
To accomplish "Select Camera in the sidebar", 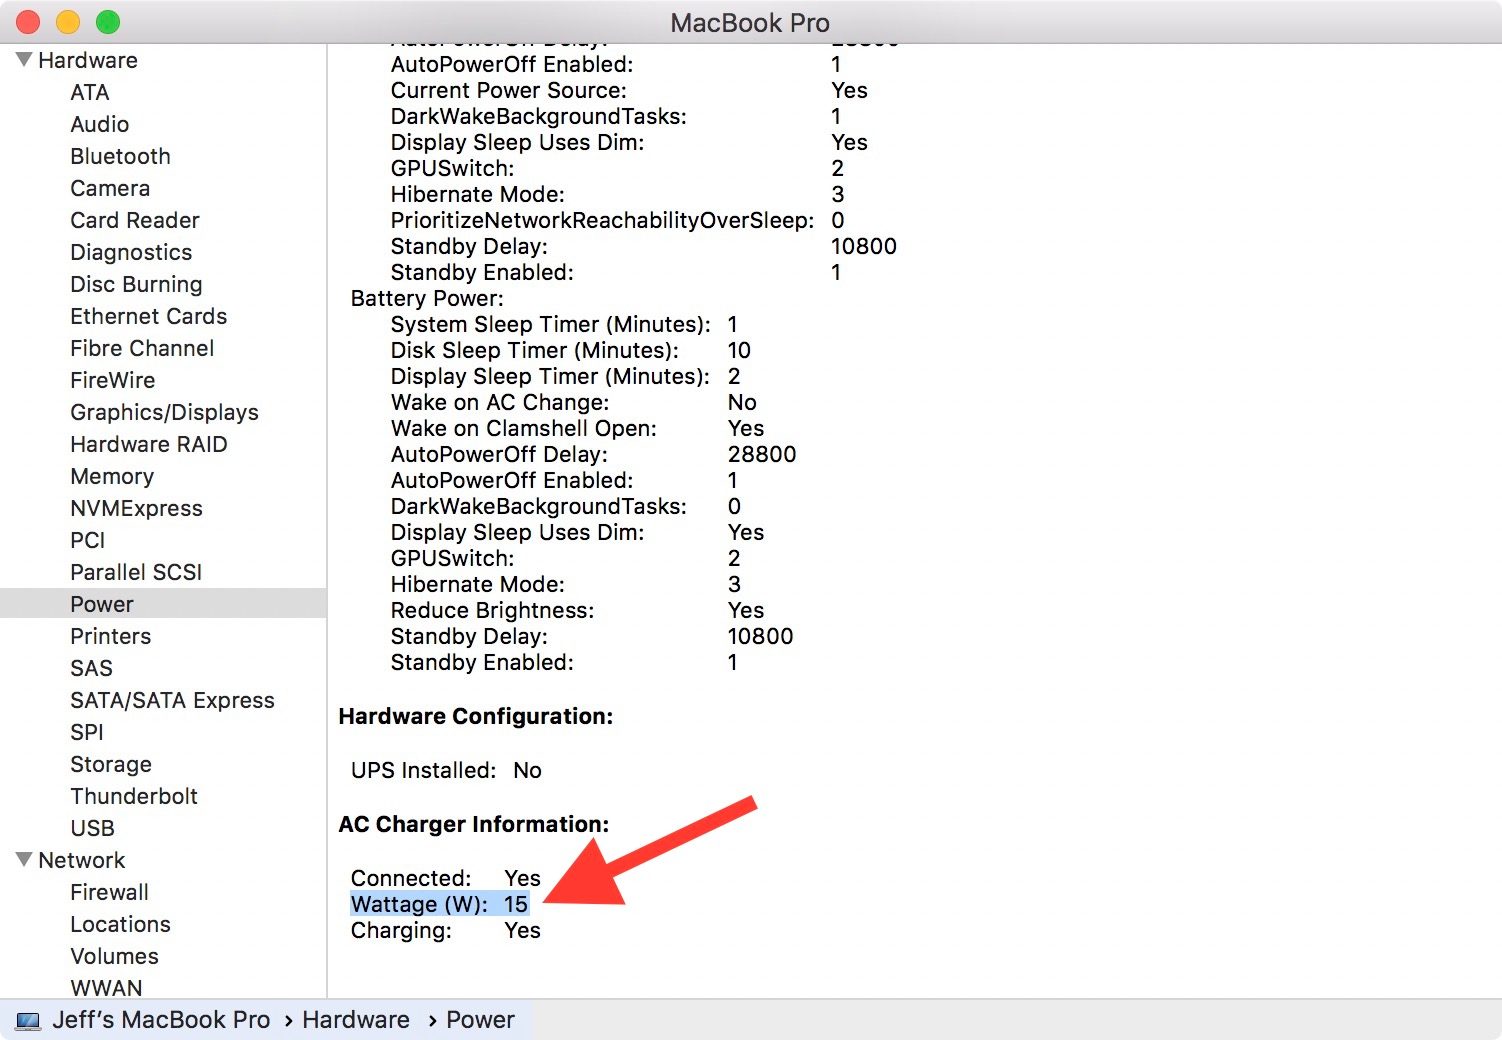I will pyautogui.click(x=110, y=188).
